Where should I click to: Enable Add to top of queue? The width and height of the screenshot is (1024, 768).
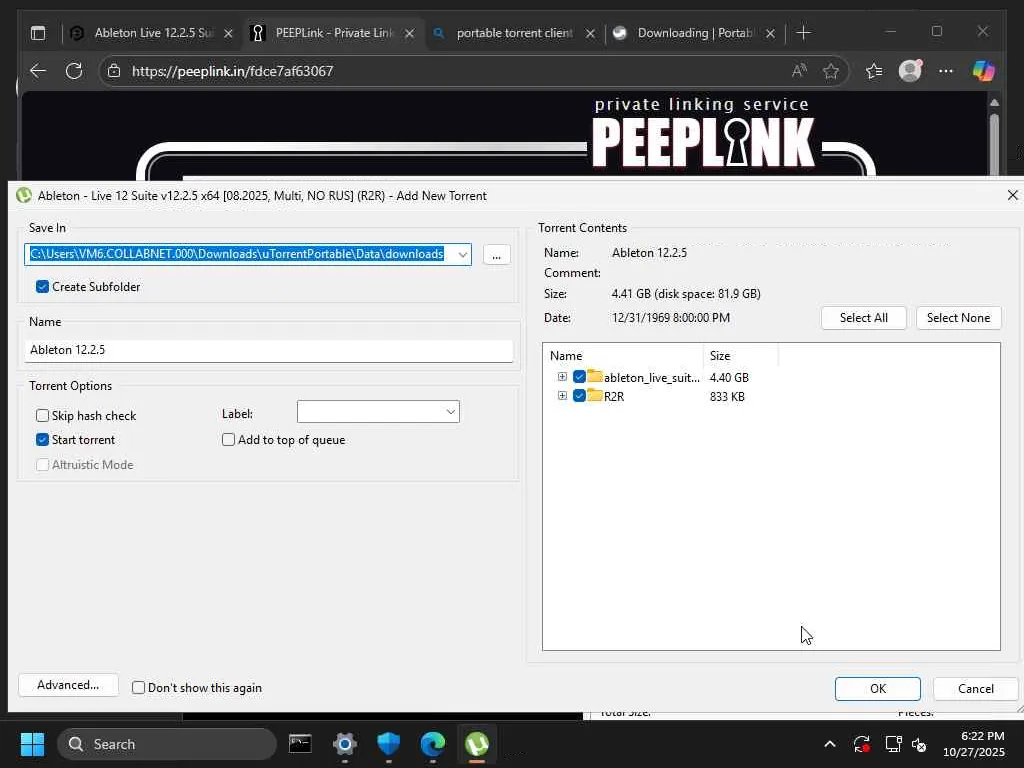[x=229, y=440]
